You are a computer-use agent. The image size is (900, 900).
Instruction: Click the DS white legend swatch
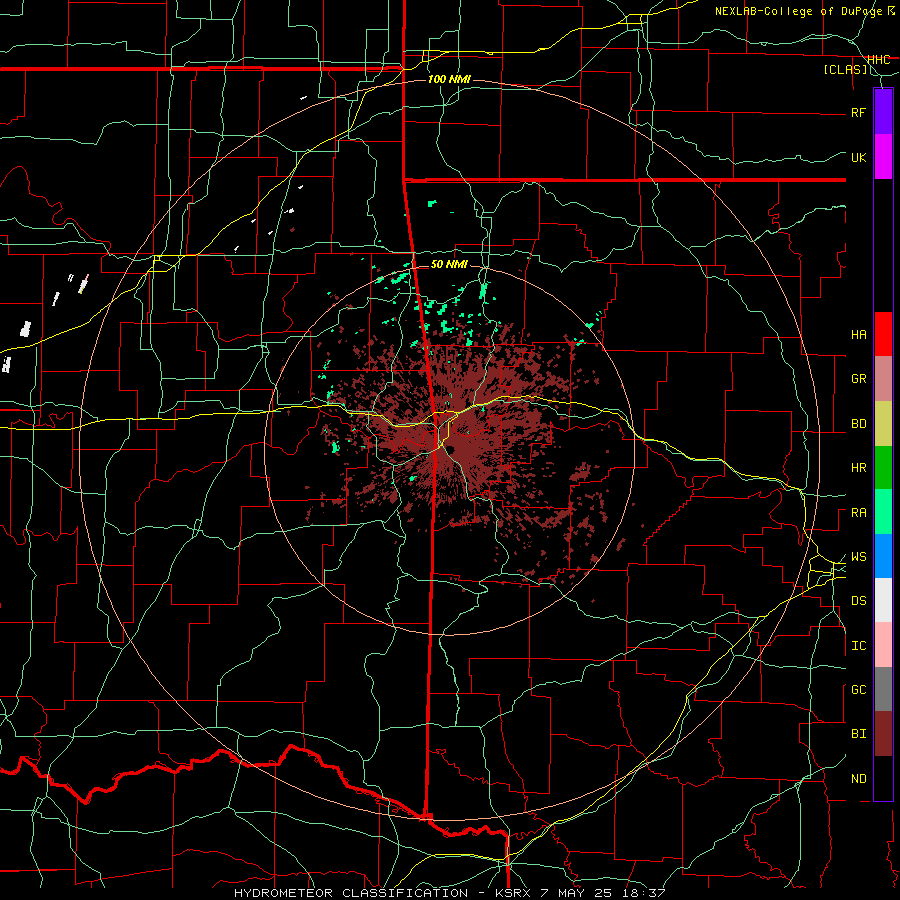883,600
